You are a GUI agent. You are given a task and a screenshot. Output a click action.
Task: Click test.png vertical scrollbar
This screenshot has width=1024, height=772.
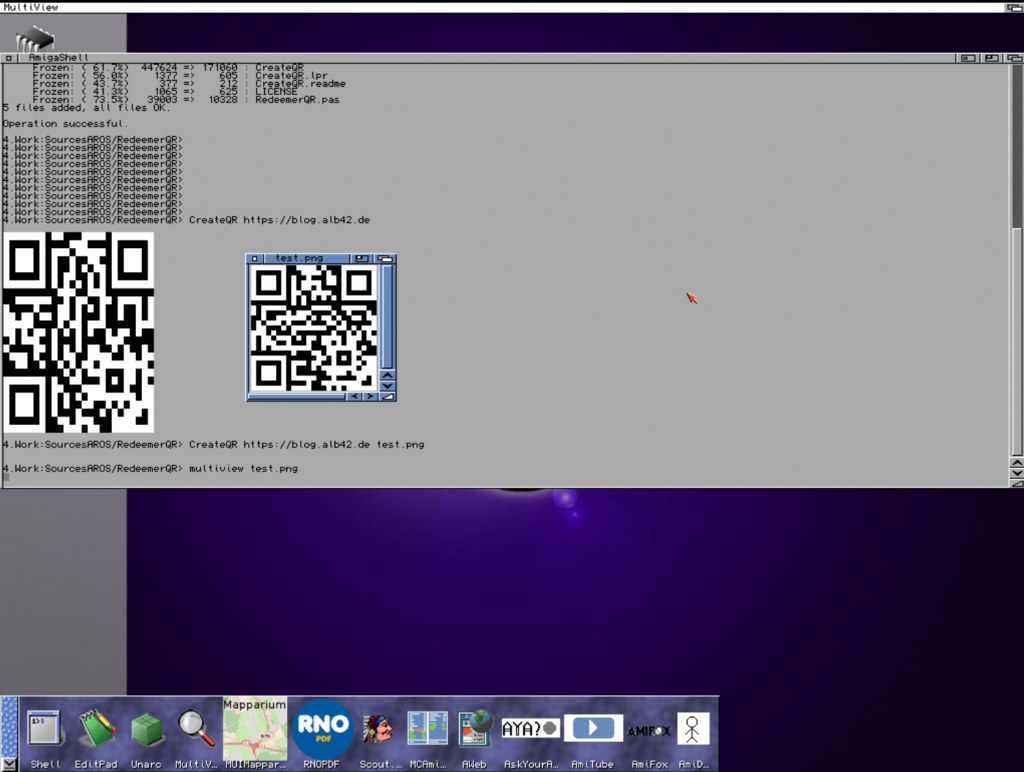tap(387, 317)
